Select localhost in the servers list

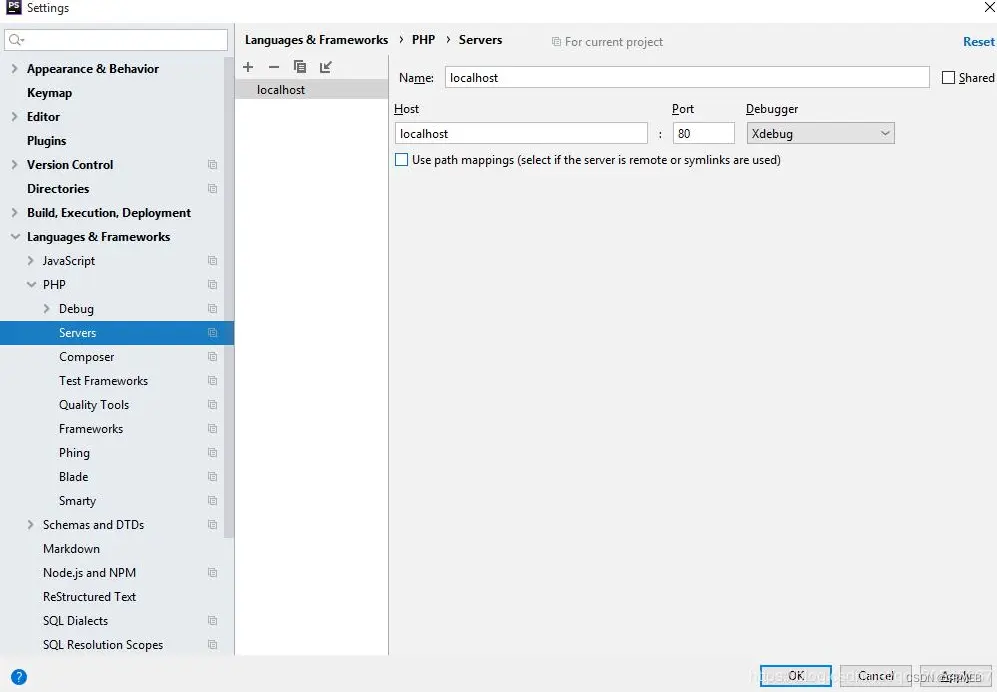coord(312,90)
